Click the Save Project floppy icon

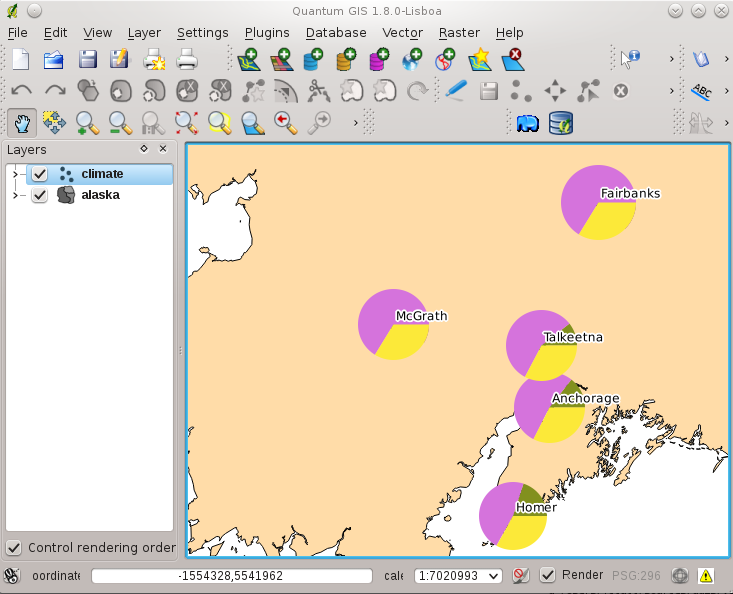coord(87,60)
